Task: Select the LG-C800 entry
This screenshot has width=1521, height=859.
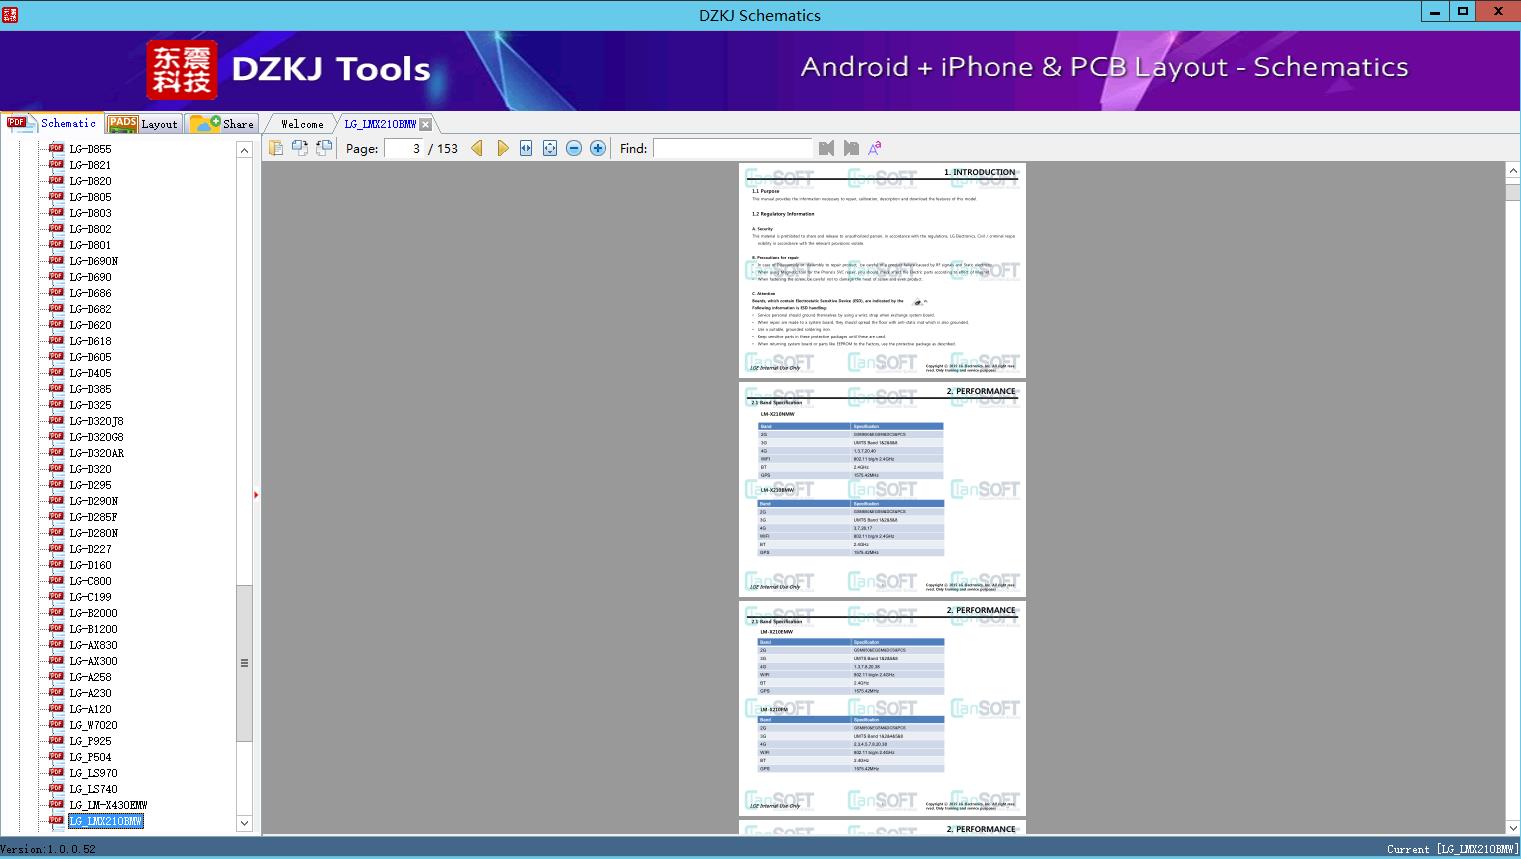Action: pyautogui.click(x=90, y=581)
